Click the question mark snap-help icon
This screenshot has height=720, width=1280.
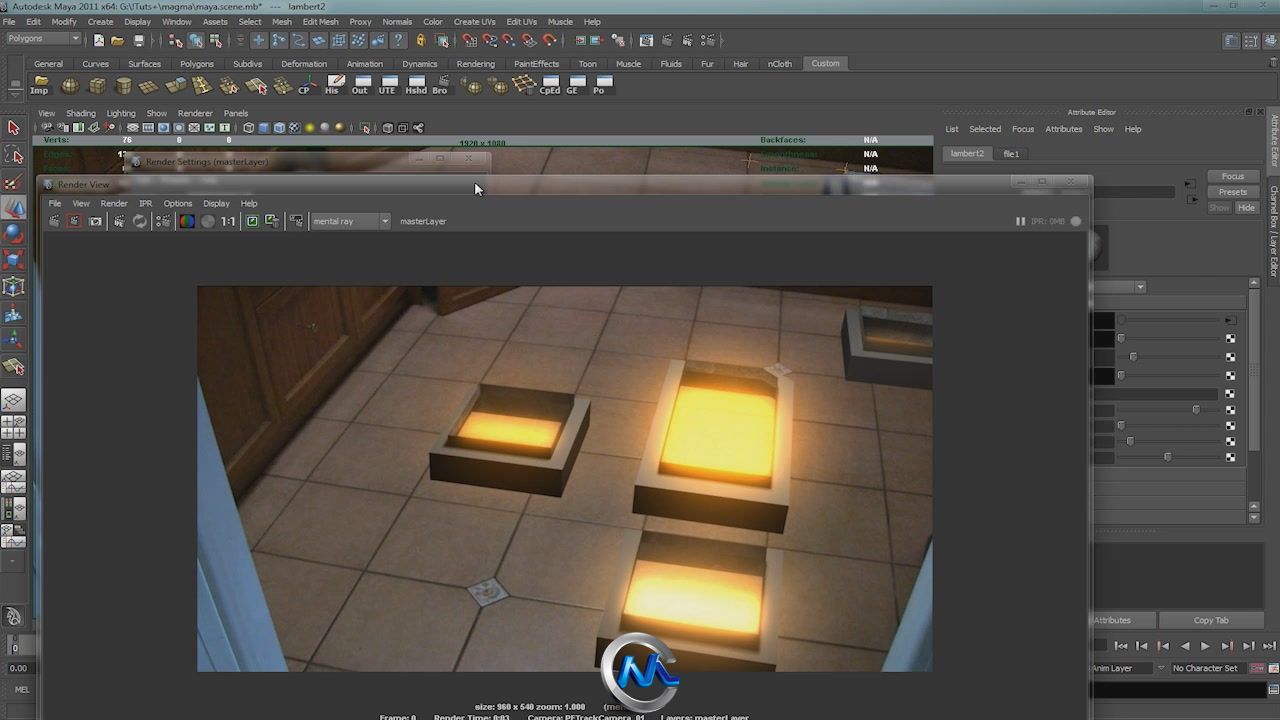click(398, 40)
